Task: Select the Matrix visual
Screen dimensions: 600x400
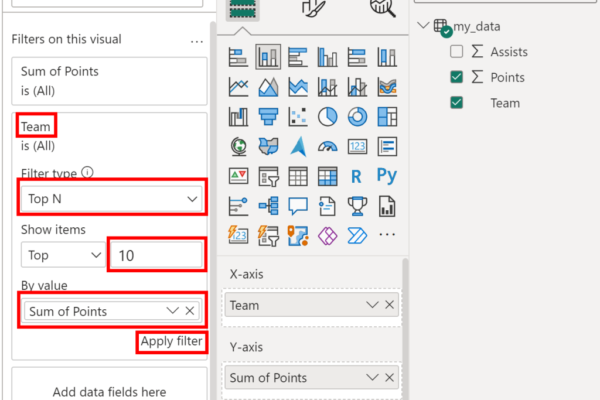Action: pos(328,176)
